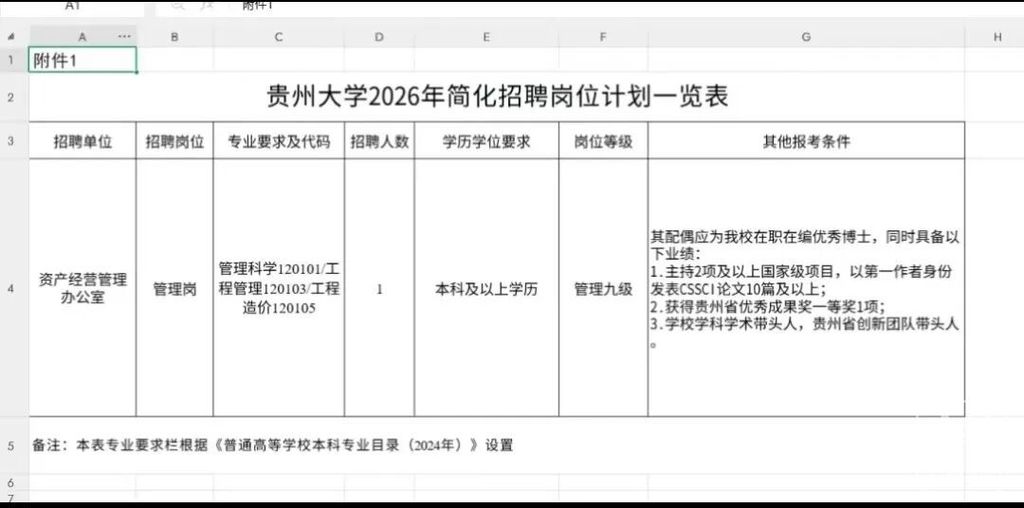The height and width of the screenshot is (508, 1024).
Task: Open the column A ellipsis options
Action: [124, 37]
